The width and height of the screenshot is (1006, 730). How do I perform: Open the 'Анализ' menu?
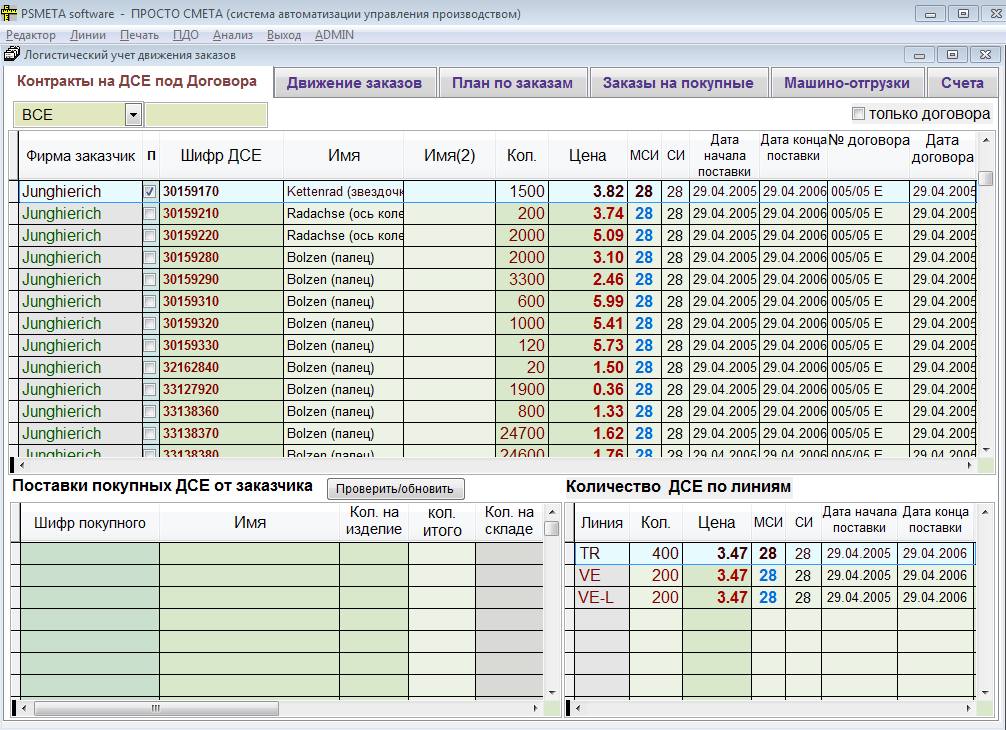(232, 35)
